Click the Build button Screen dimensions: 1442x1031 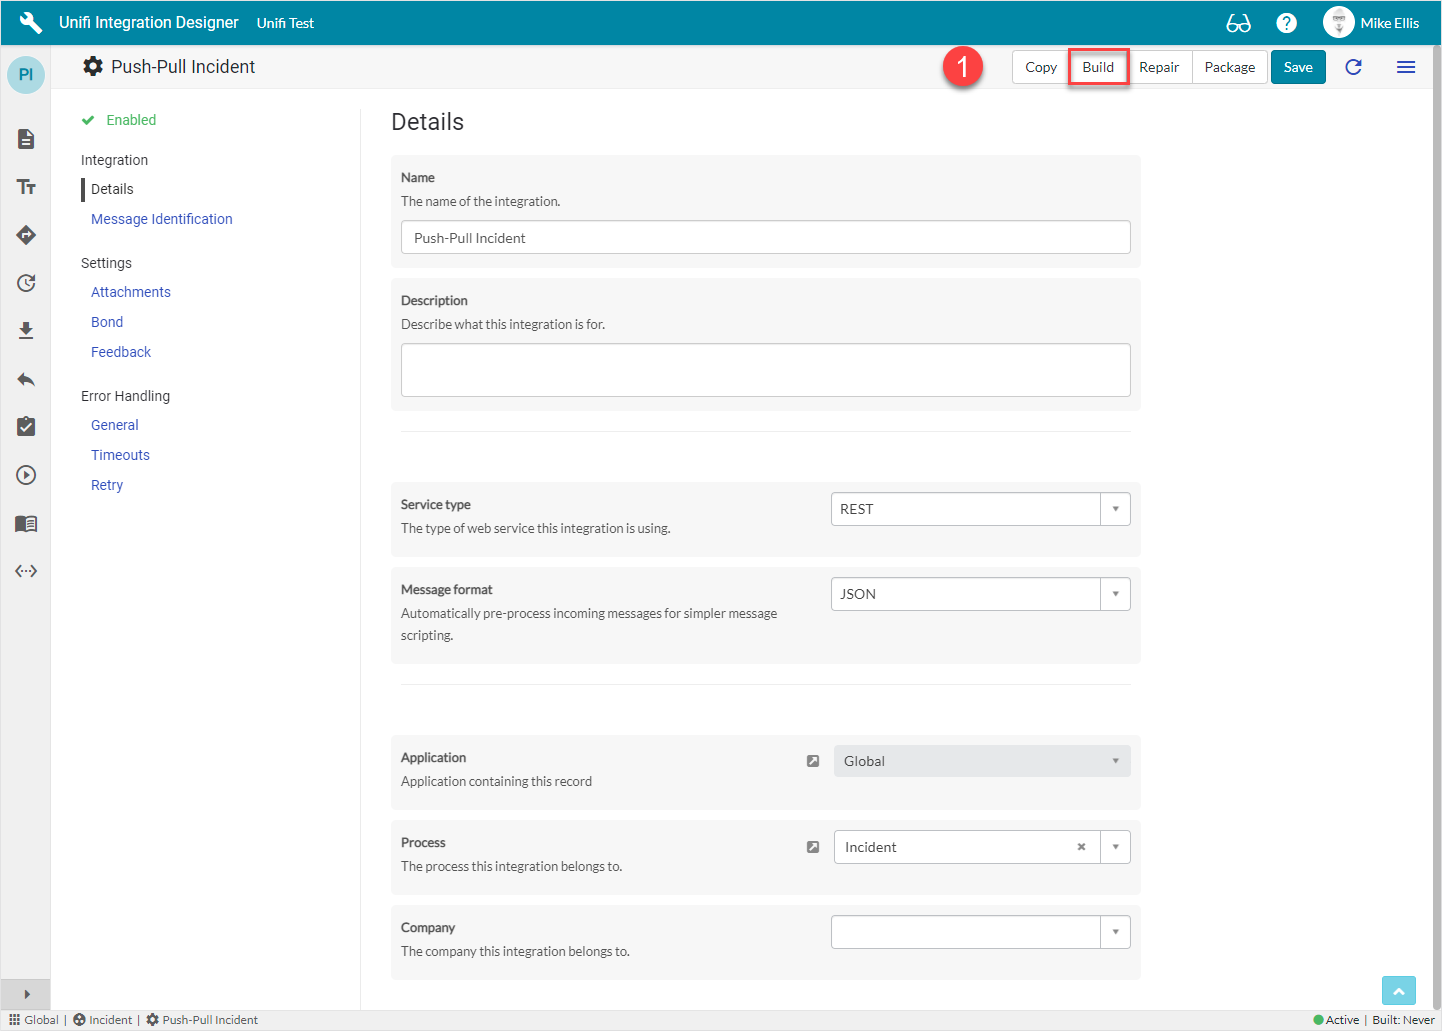pyautogui.click(x=1098, y=67)
